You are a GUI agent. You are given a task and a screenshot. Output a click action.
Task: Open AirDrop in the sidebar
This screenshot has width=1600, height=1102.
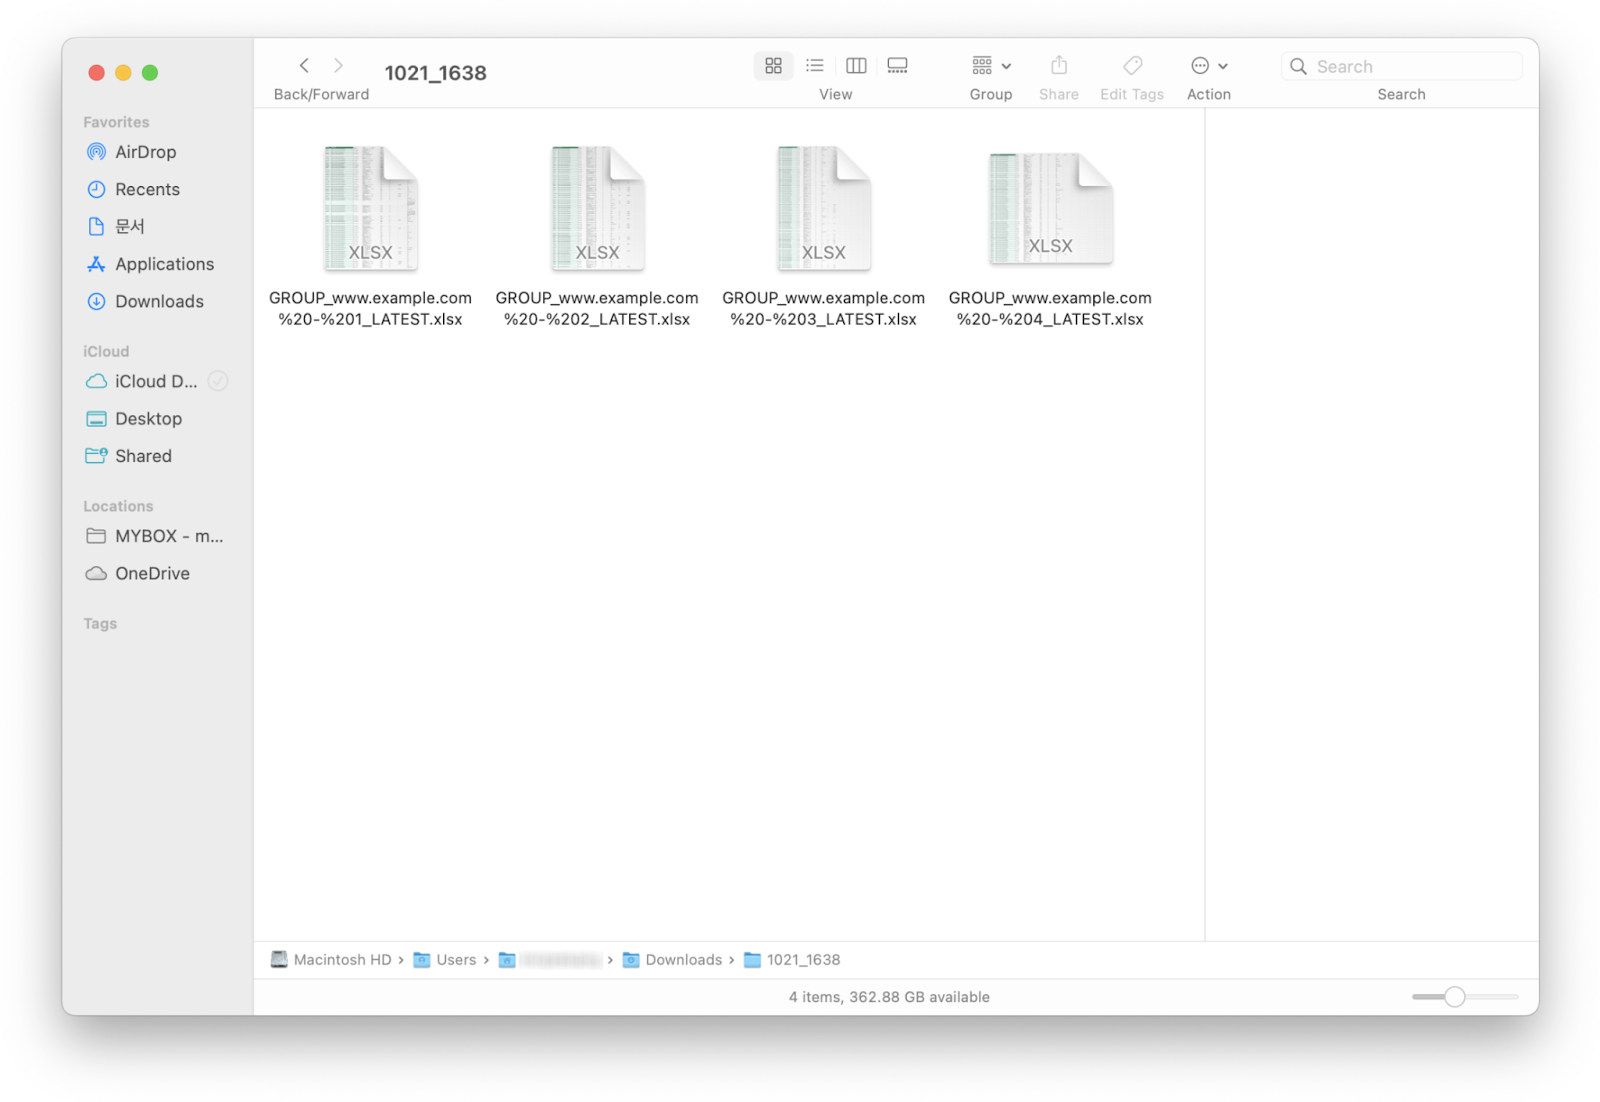[x=145, y=152]
